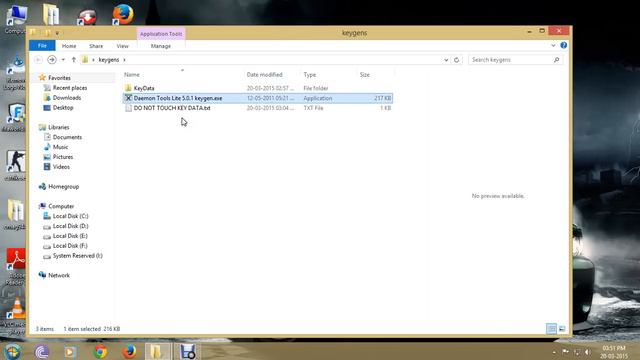Select Favorites in navigation pane
Image resolution: width=640 pixels, height=360 pixels.
59,78
